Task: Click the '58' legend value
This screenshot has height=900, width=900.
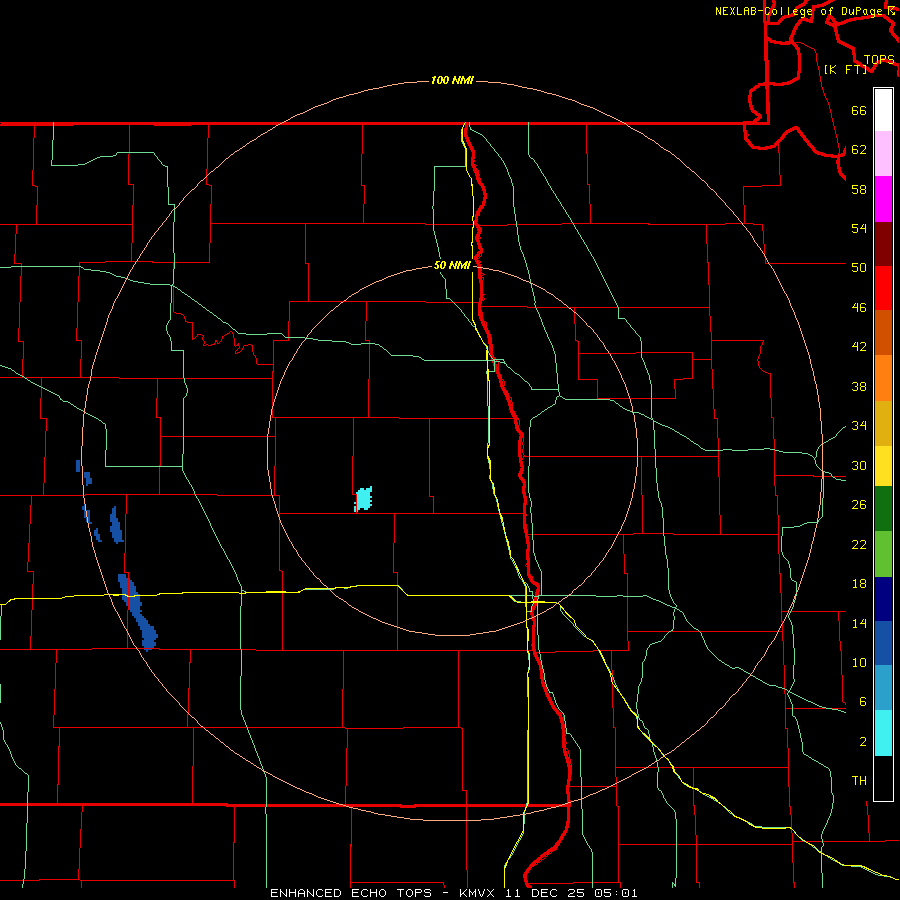Action: point(859,189)
